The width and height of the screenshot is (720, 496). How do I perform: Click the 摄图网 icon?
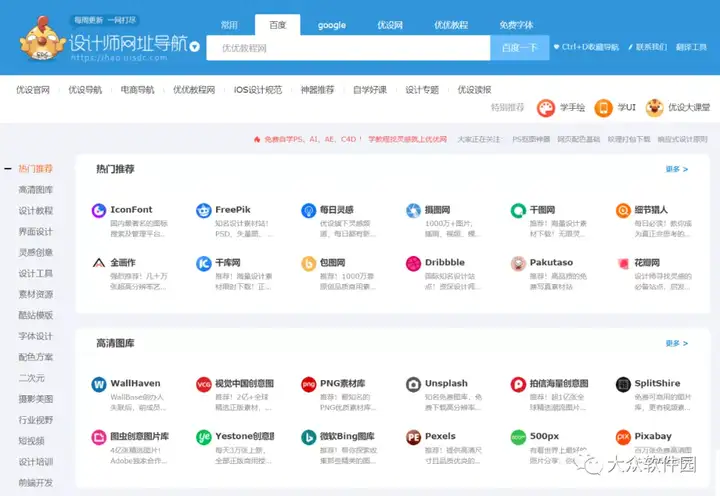pos(413,210)
